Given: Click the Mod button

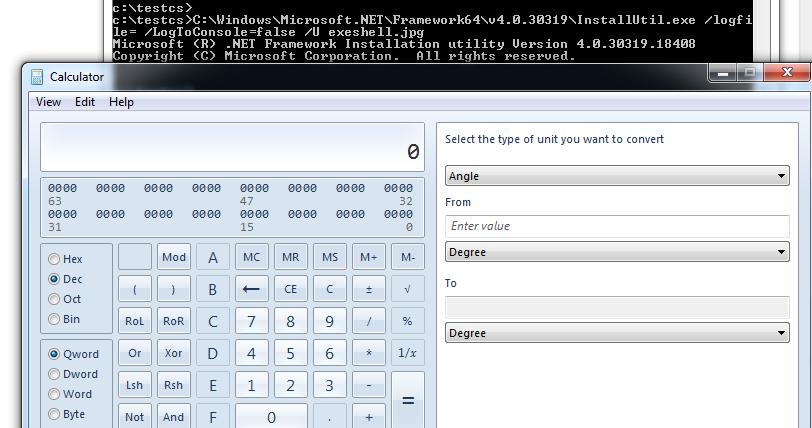Looking at the screenshot, I should pyautogui.click(x=173, y=257).
